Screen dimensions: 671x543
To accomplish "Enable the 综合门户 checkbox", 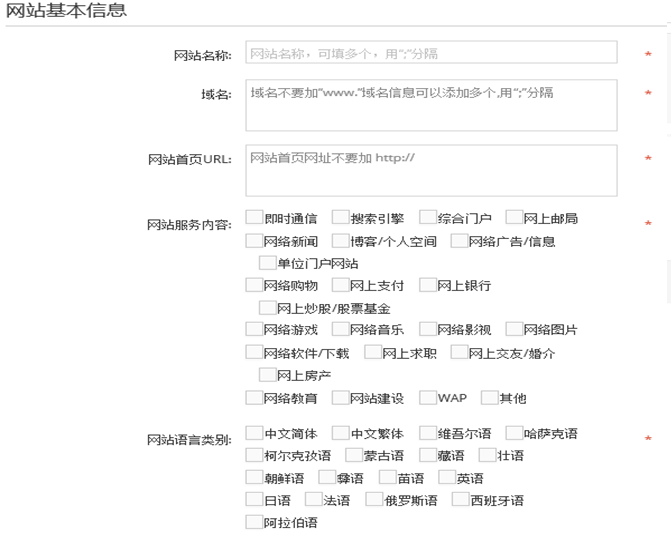I will click(428, 218).
